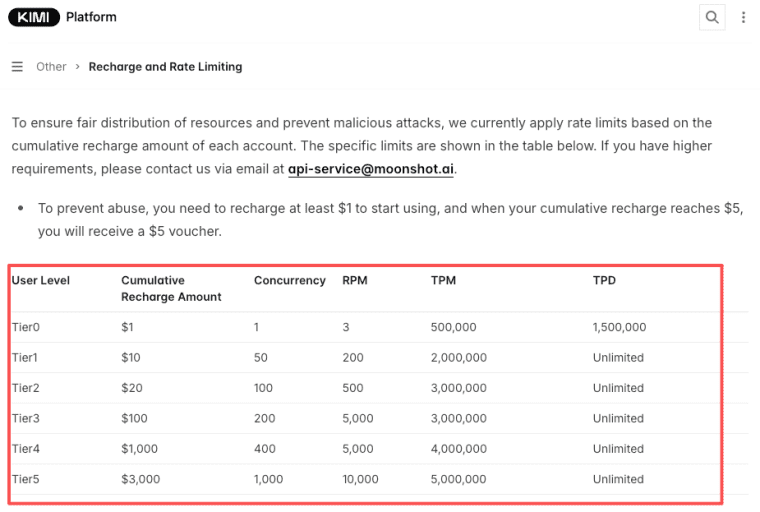
Task: Click the $10 recharge amount cell
Action: coord(131,358)
